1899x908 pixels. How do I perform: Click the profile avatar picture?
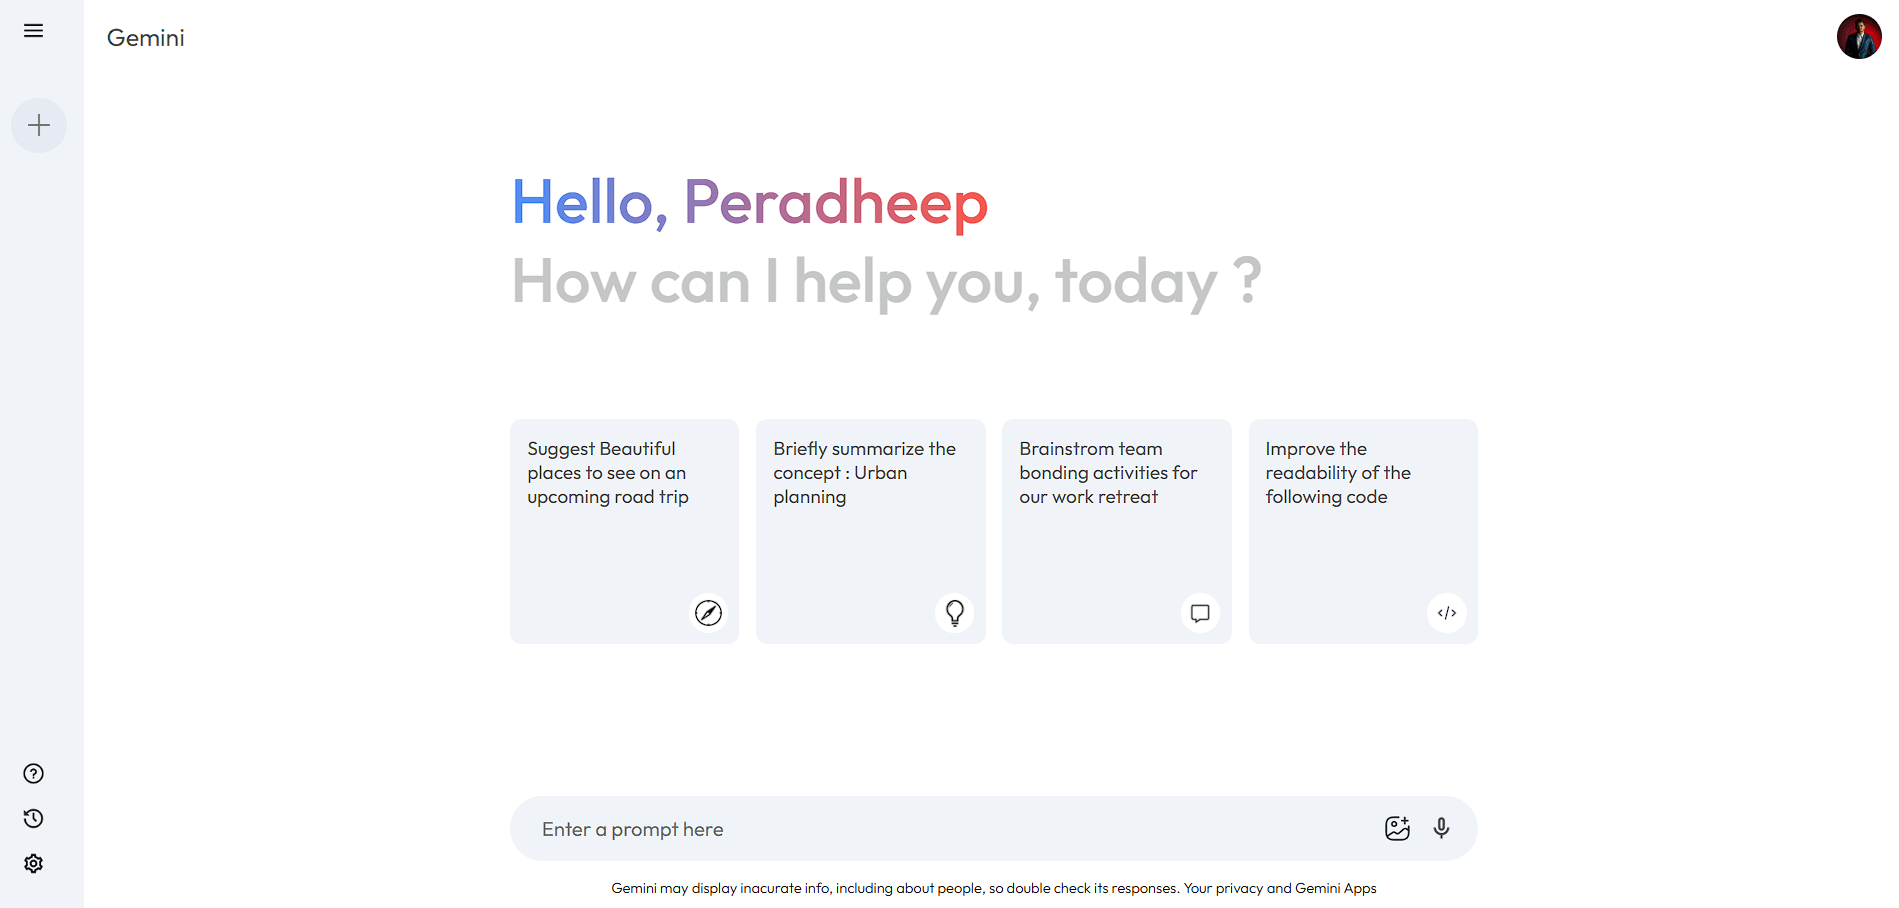pos(1858,37)
